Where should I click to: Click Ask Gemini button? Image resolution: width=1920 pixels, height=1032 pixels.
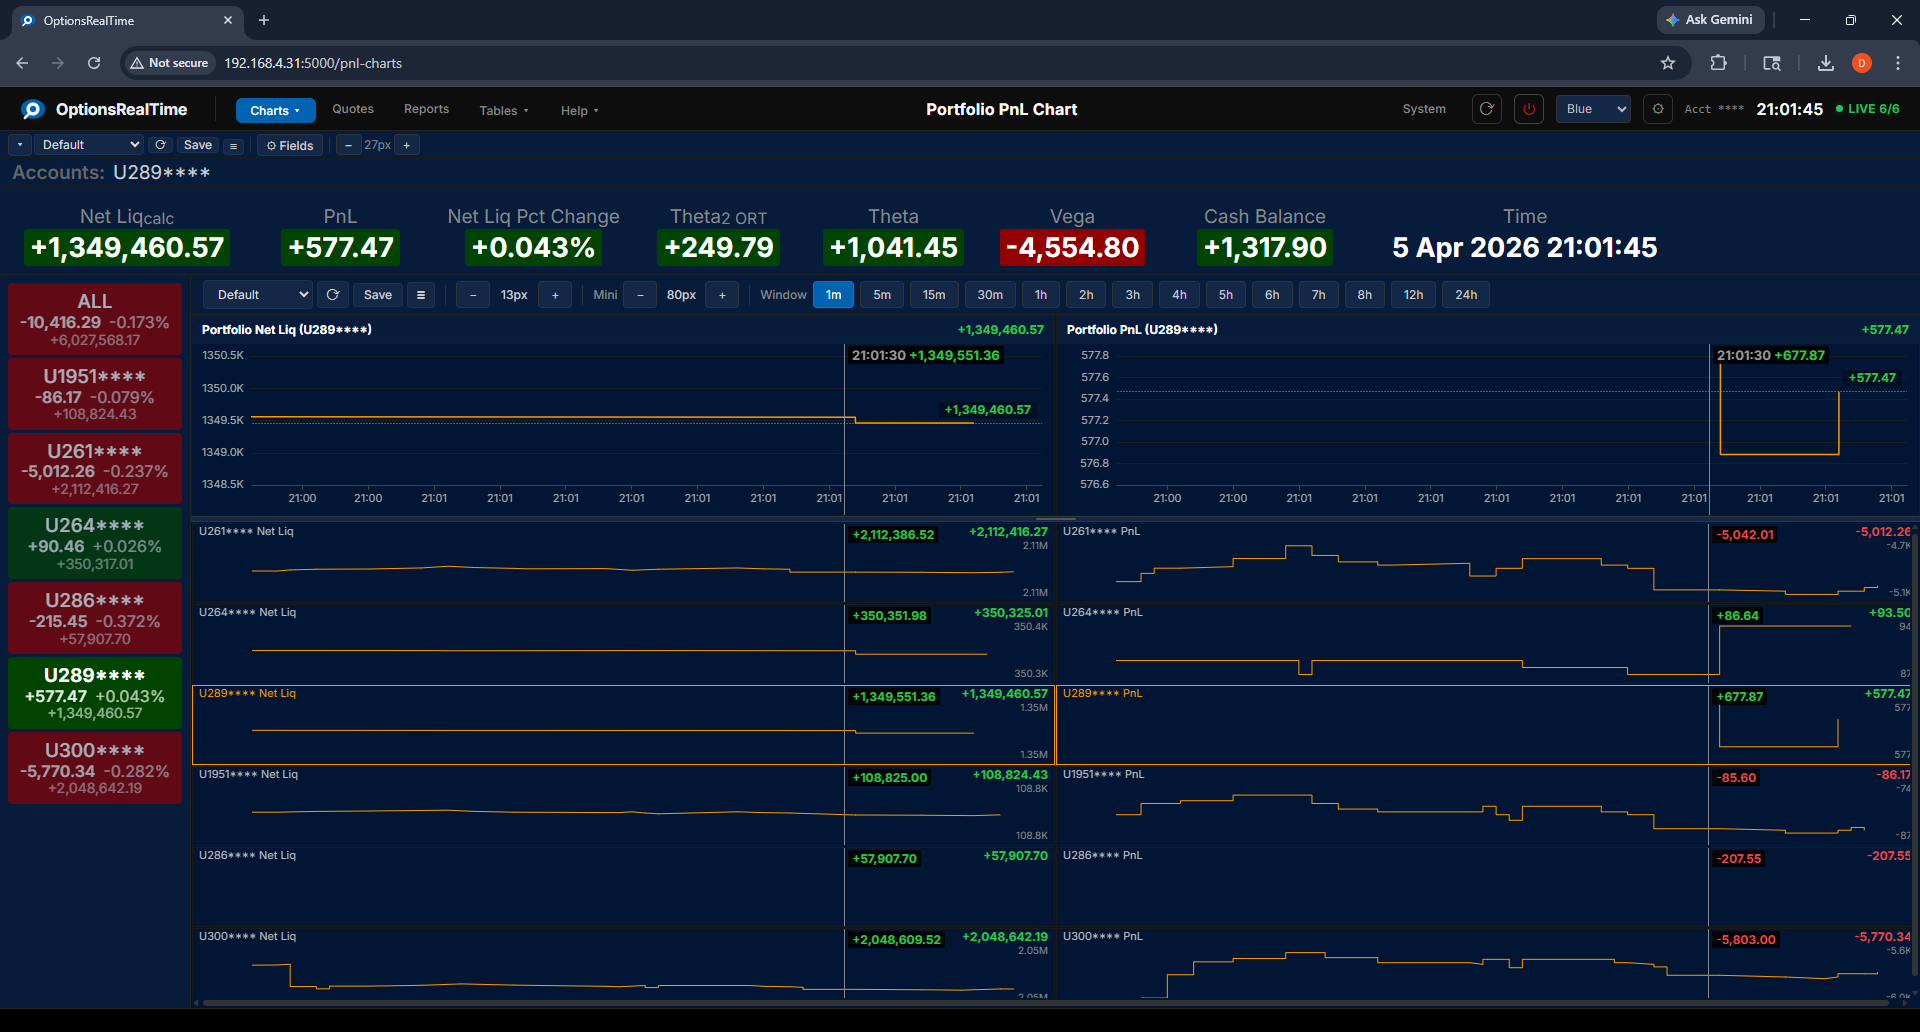tap(1710, 20)
